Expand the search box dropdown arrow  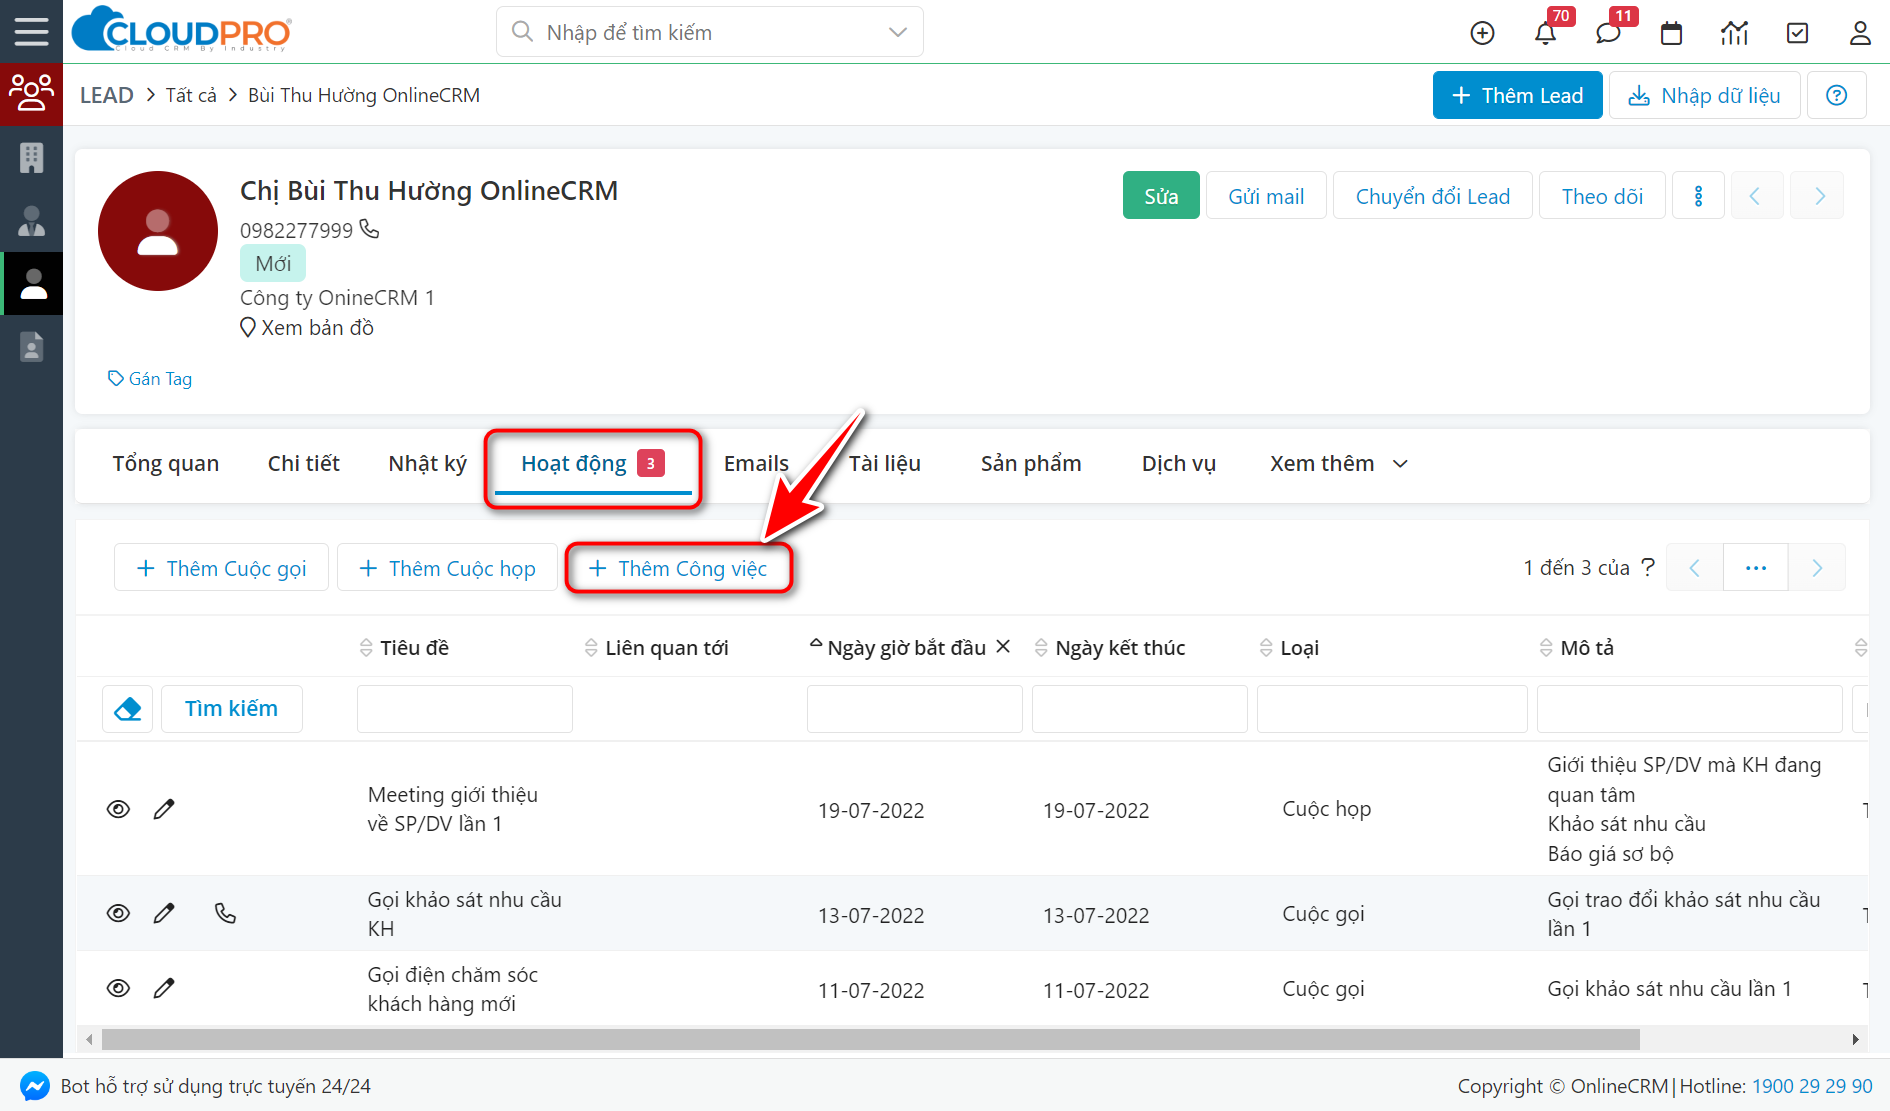click(x=897, y=32)
